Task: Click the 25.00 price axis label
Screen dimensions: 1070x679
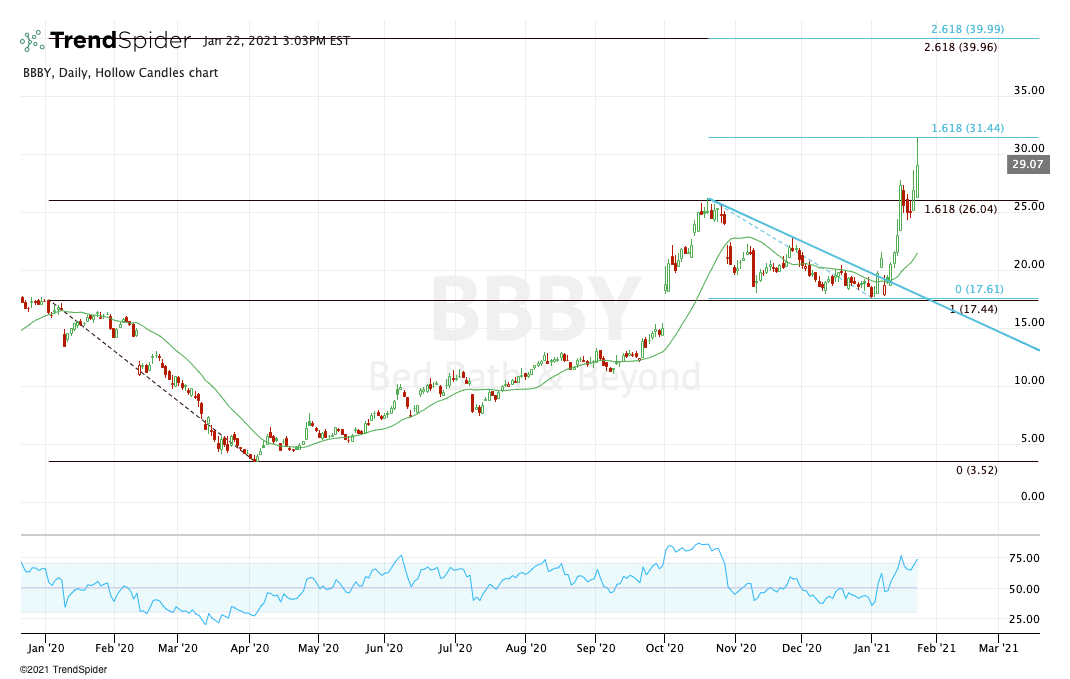Action: [1028, 206]
